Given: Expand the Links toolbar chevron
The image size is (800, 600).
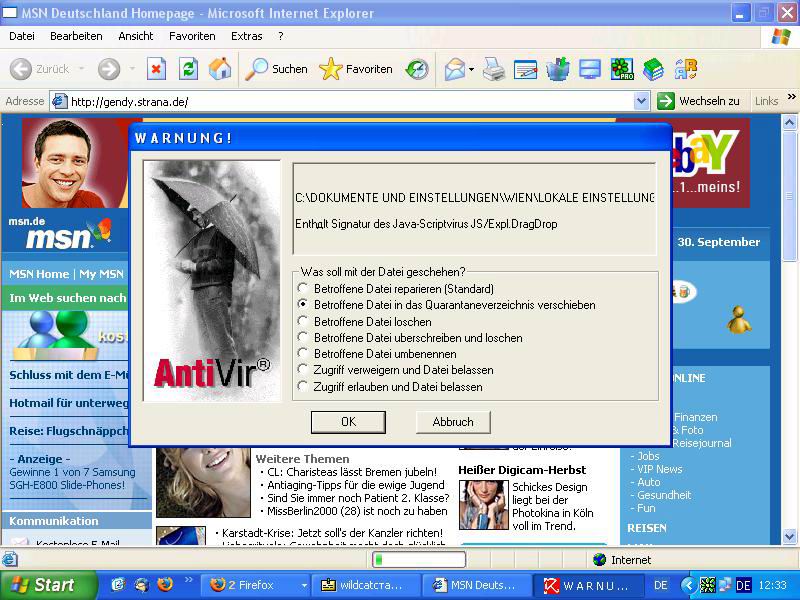Looking at the screenshot, I should (791, 96).
